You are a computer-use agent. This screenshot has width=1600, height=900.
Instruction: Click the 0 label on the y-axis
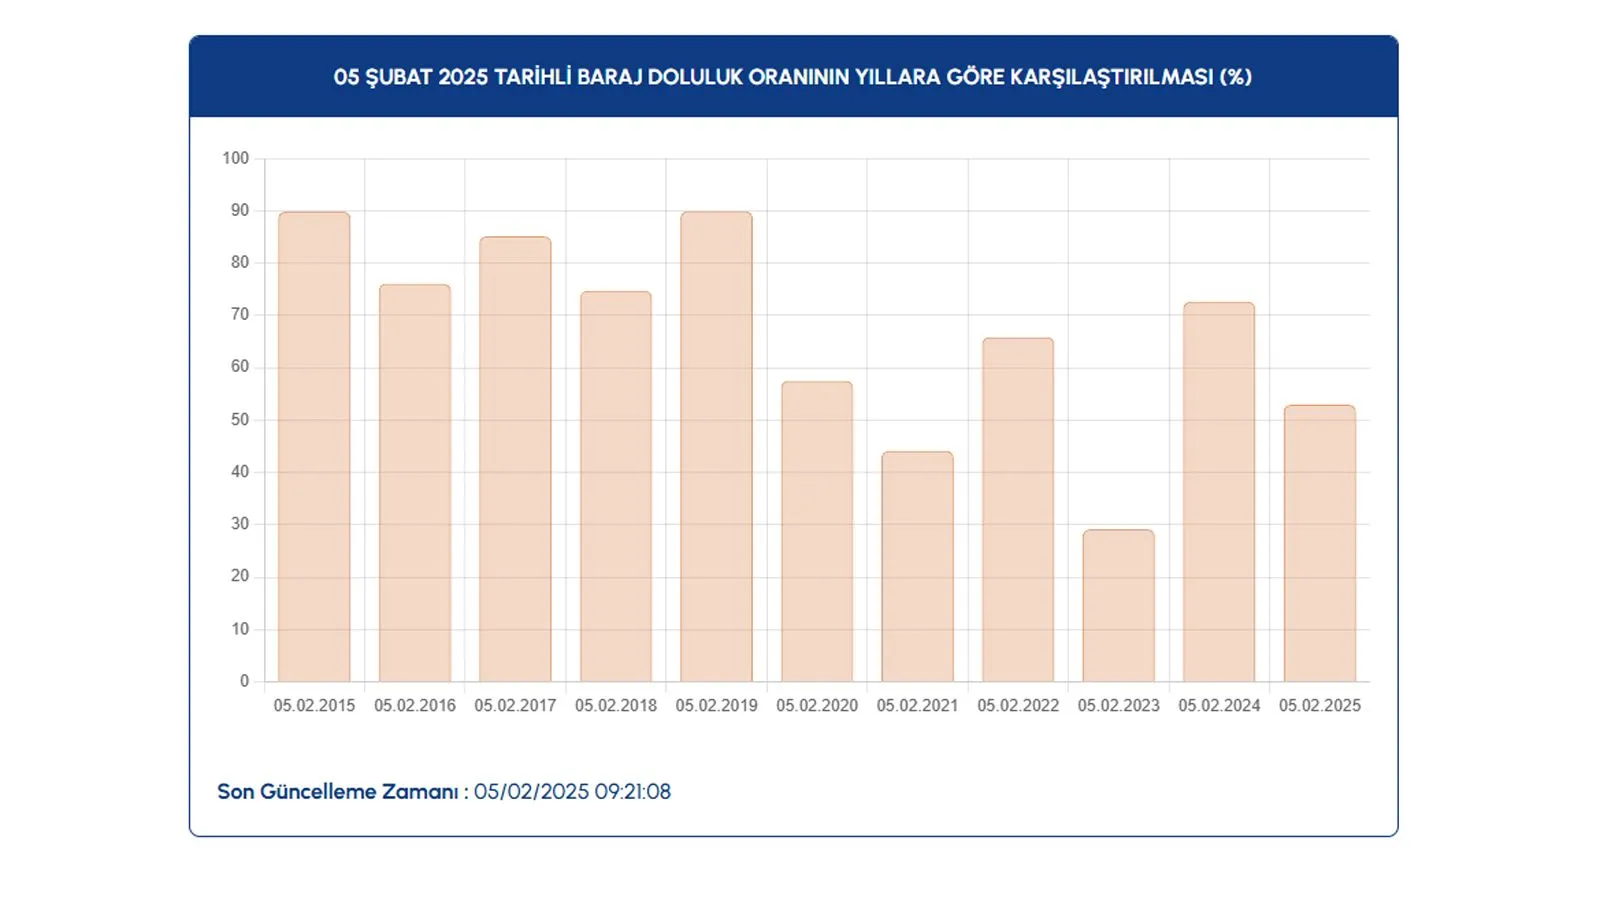pos(244,681)
